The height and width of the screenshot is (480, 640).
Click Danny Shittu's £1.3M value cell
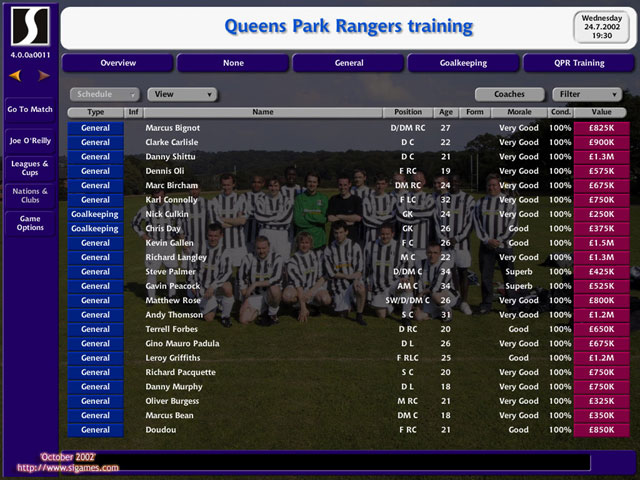tap(602, 157)
